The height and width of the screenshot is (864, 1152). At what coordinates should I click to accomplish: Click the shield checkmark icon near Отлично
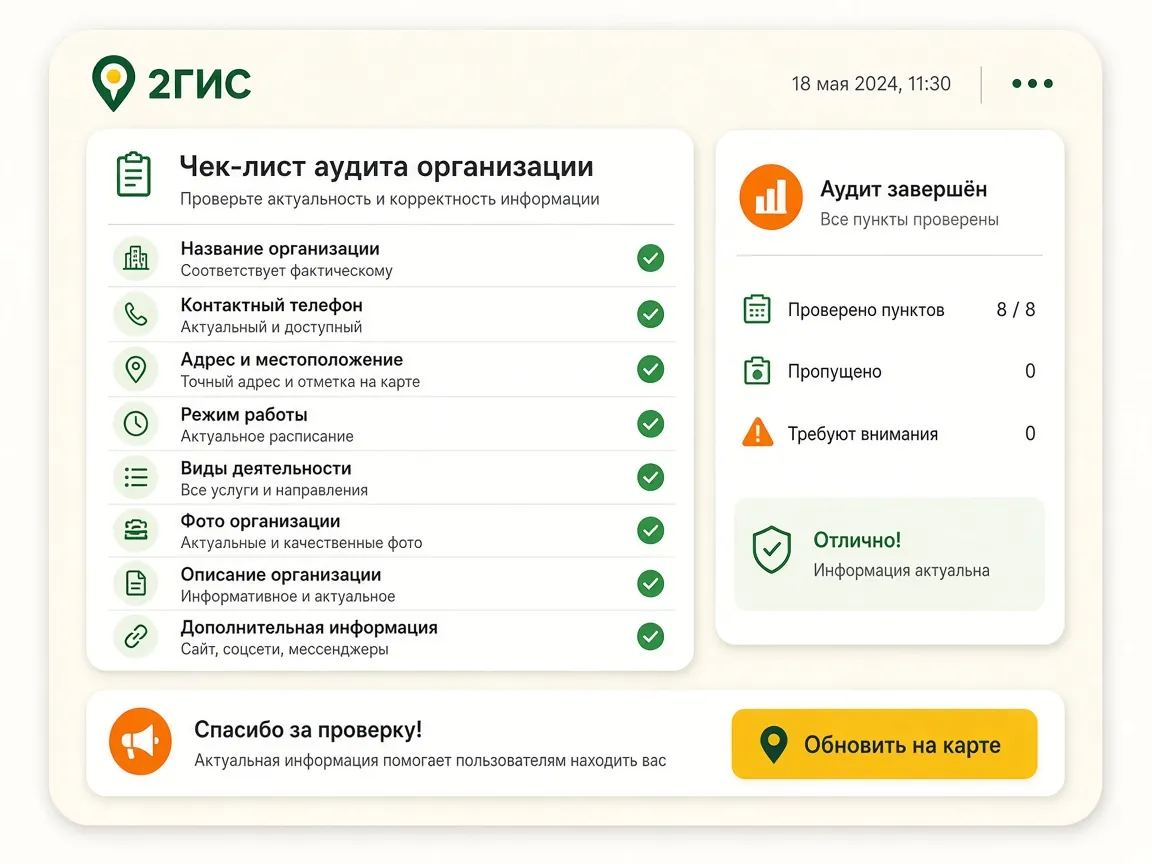tap(771, 550)
